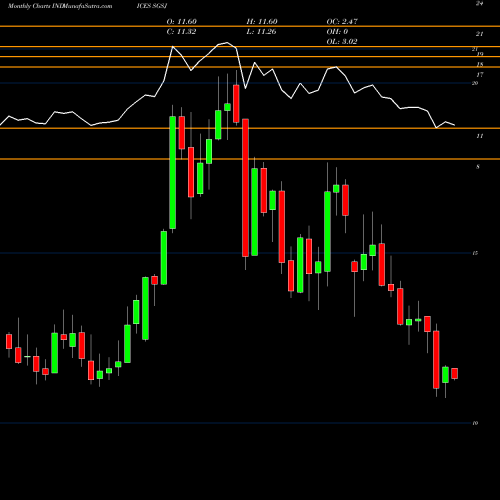Click the 'ICES SGSJ' symbol label
The image size is (500, 500).
(152, 6)
